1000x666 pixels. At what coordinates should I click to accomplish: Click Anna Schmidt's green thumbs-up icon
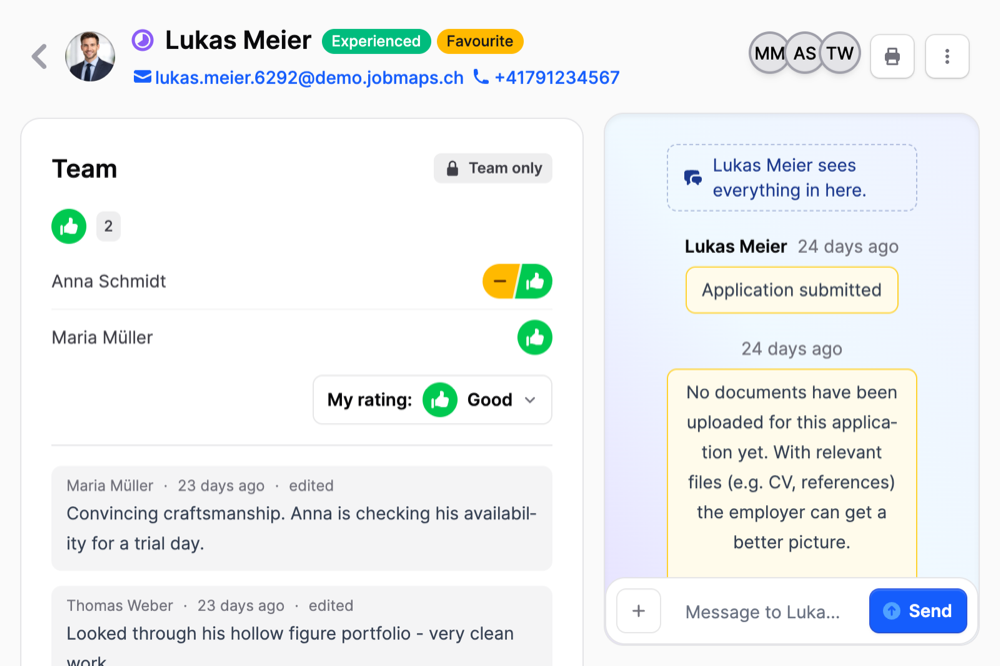pyautogui.click(x=535, y=281)
